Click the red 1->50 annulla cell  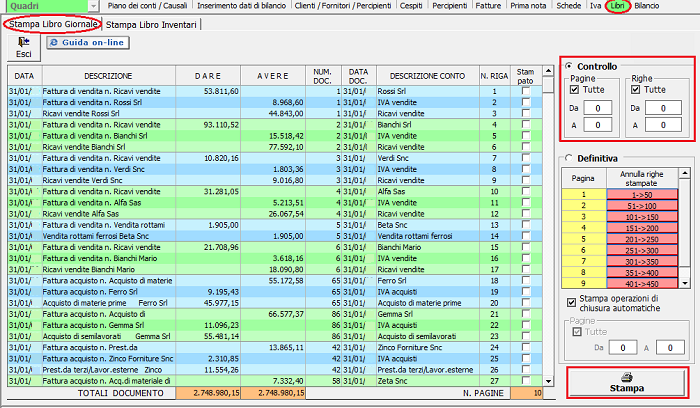pyautogui.click(x=642, y=195)
